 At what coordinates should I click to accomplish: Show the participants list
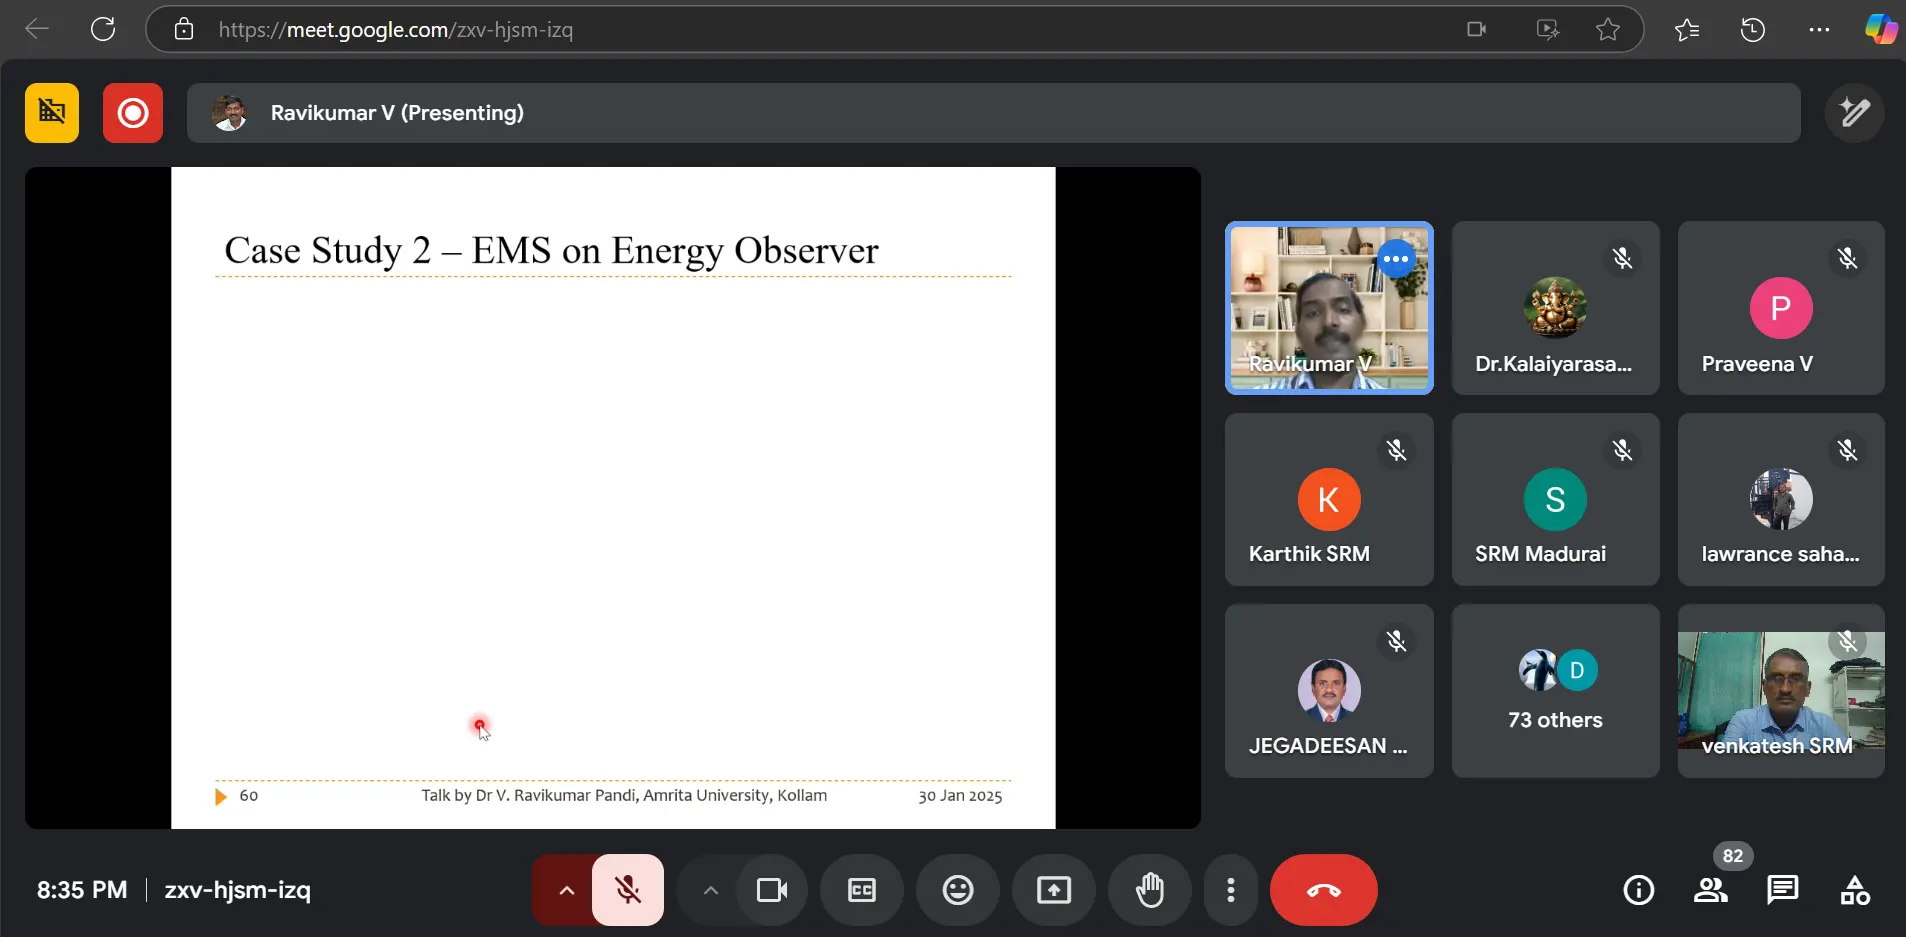(1710, 890)
